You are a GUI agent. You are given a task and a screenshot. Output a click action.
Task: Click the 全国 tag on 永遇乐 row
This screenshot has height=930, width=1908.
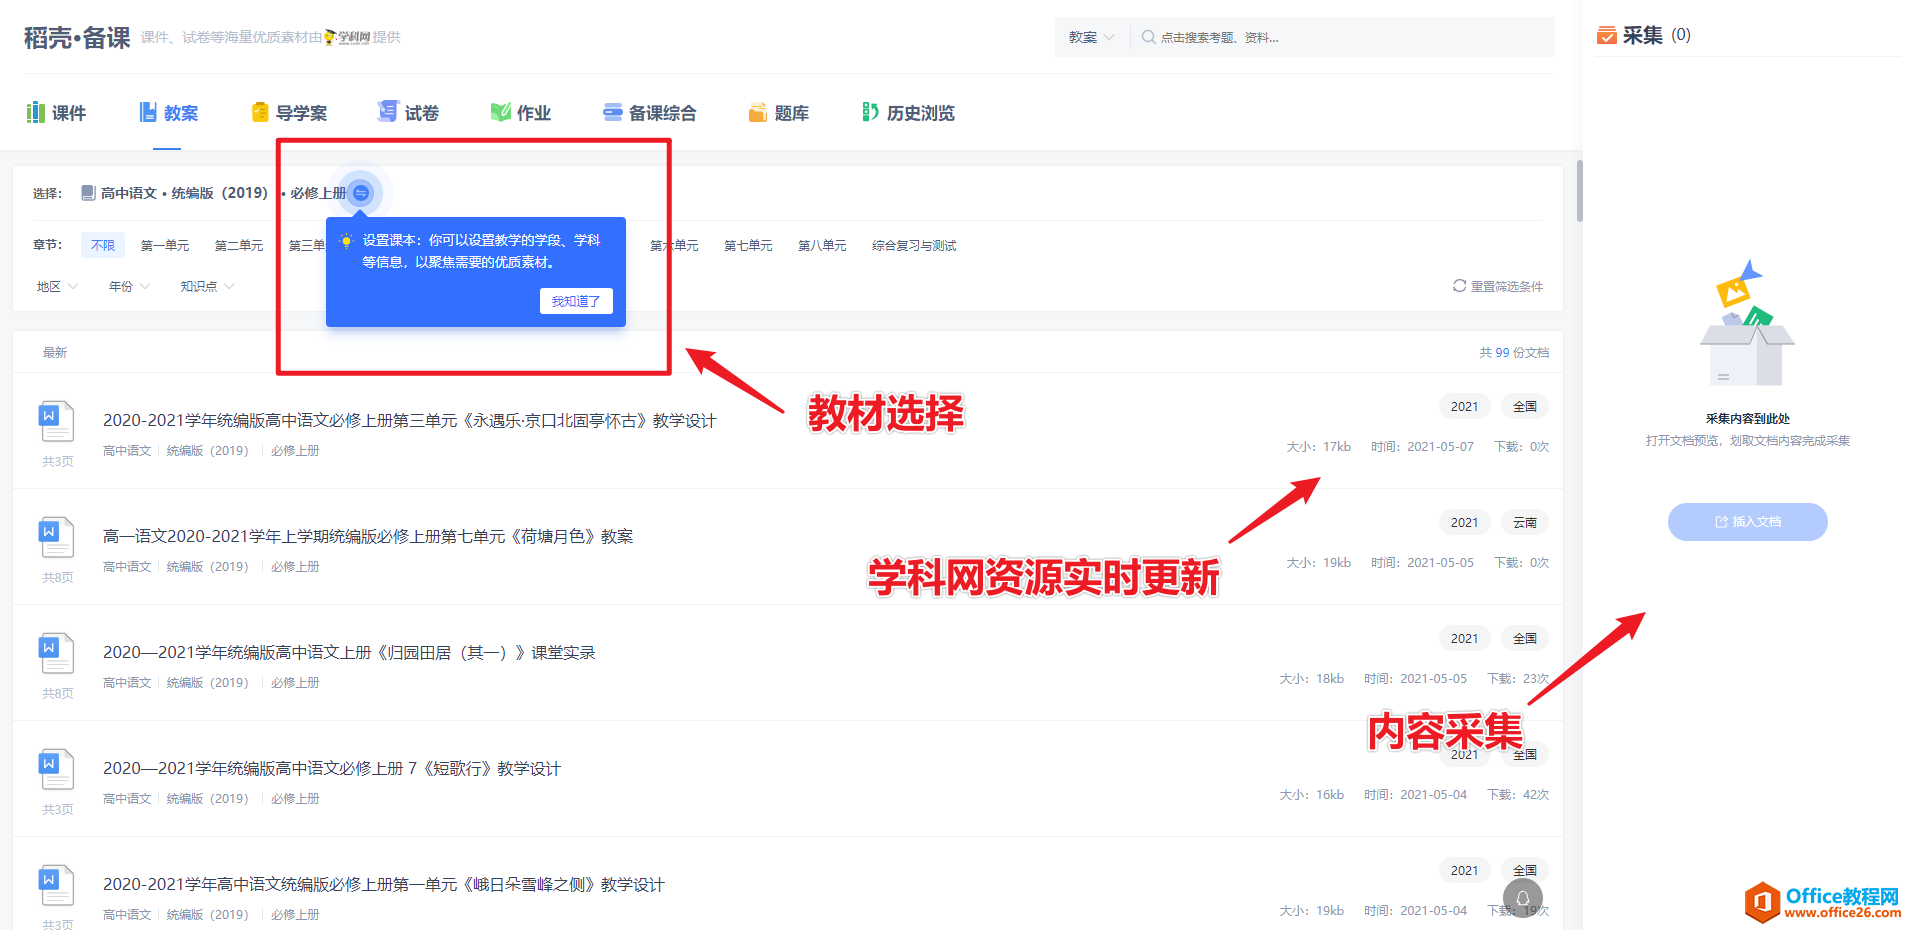(x=1525, y=406)
